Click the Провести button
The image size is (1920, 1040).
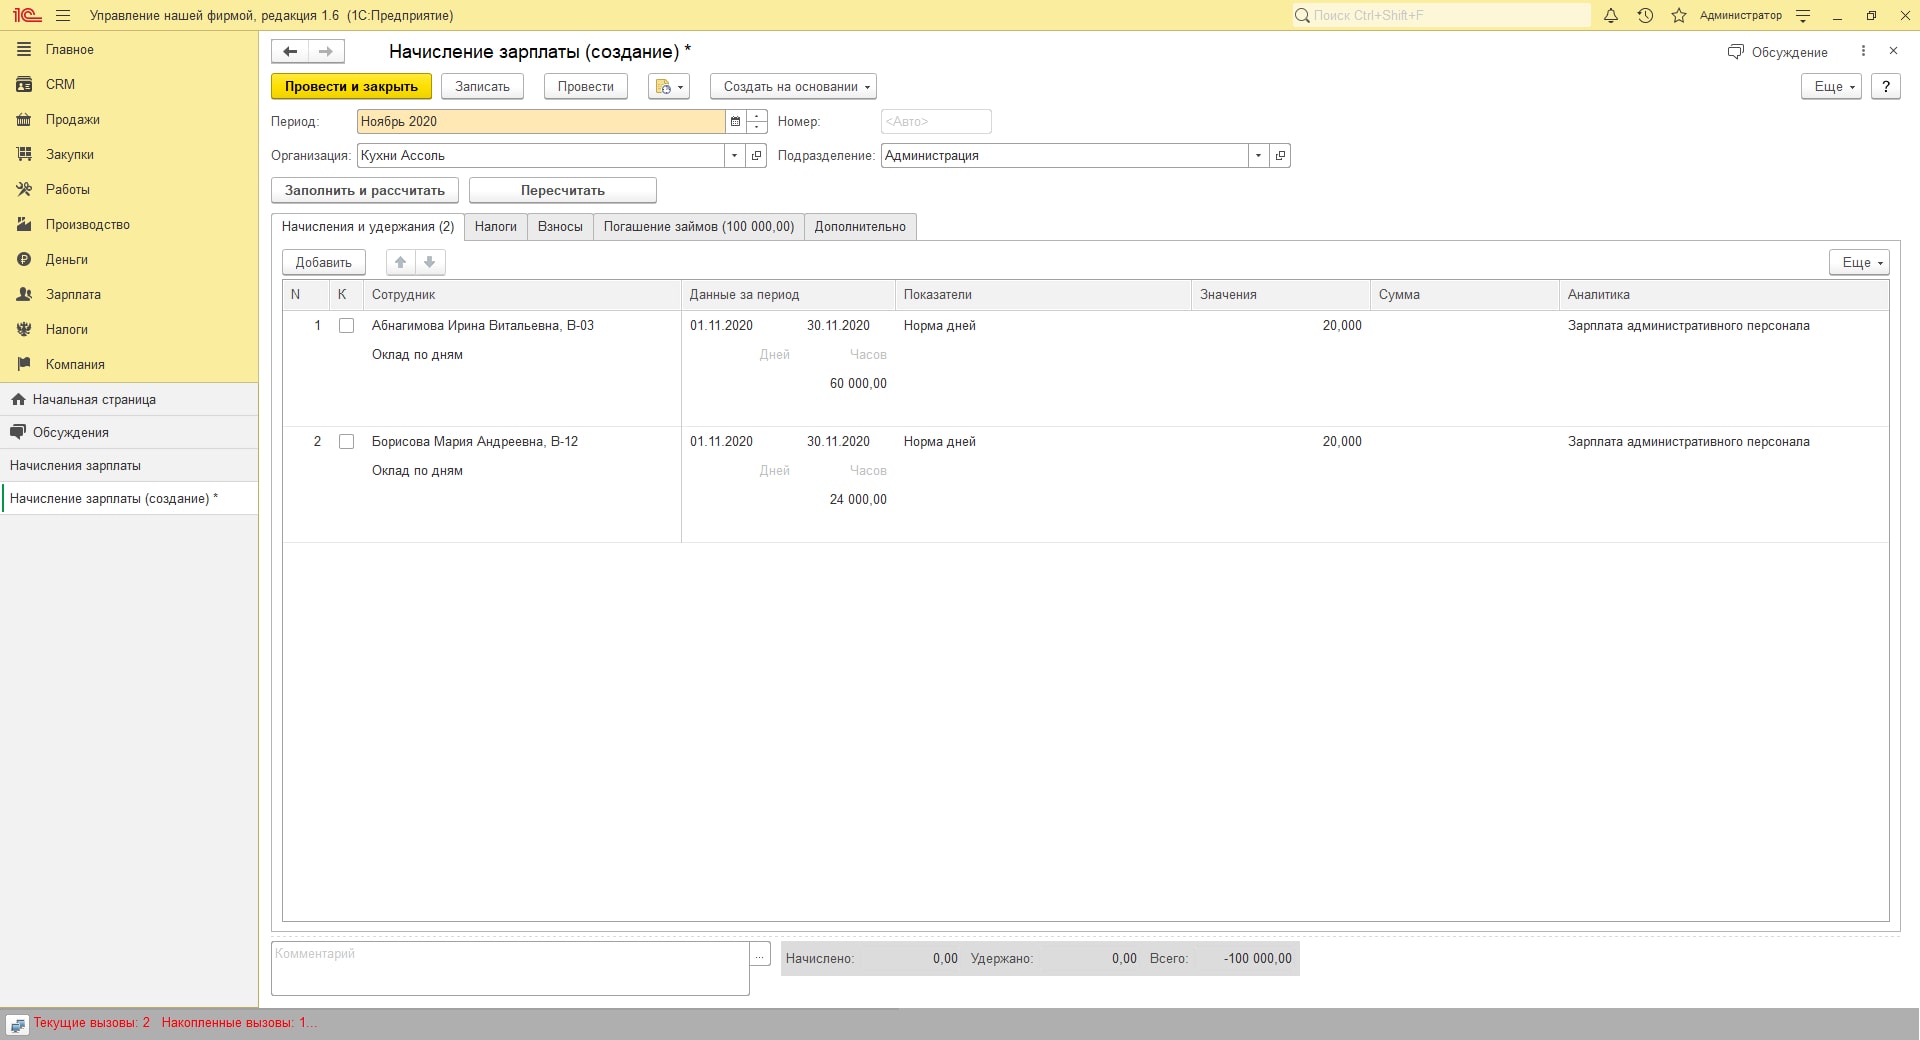pyautogui.click(x=586, y=87)
